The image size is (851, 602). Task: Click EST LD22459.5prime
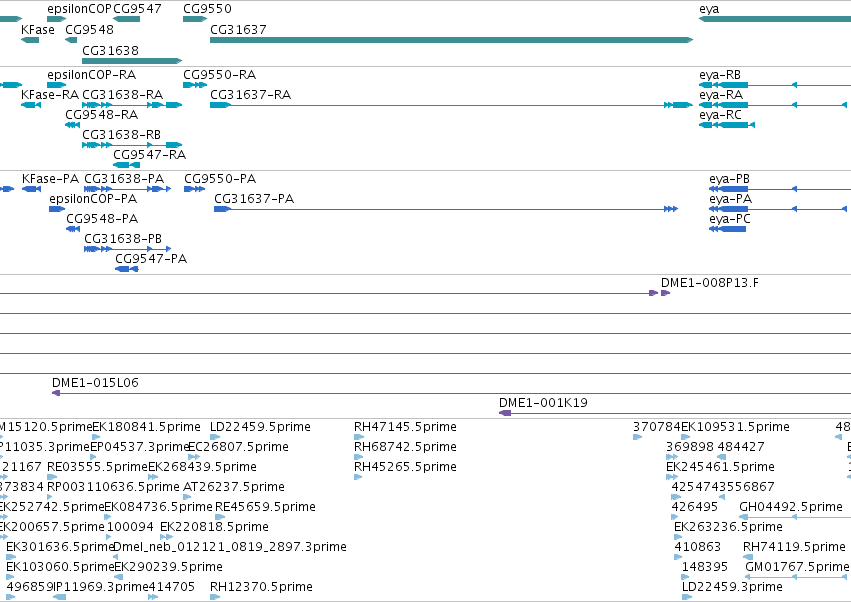coord(261,427)
